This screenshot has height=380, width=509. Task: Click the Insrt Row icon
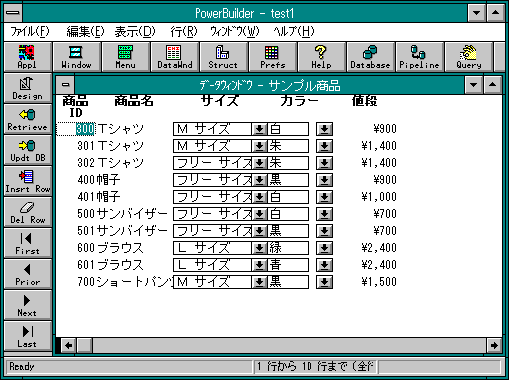[28, 181]
